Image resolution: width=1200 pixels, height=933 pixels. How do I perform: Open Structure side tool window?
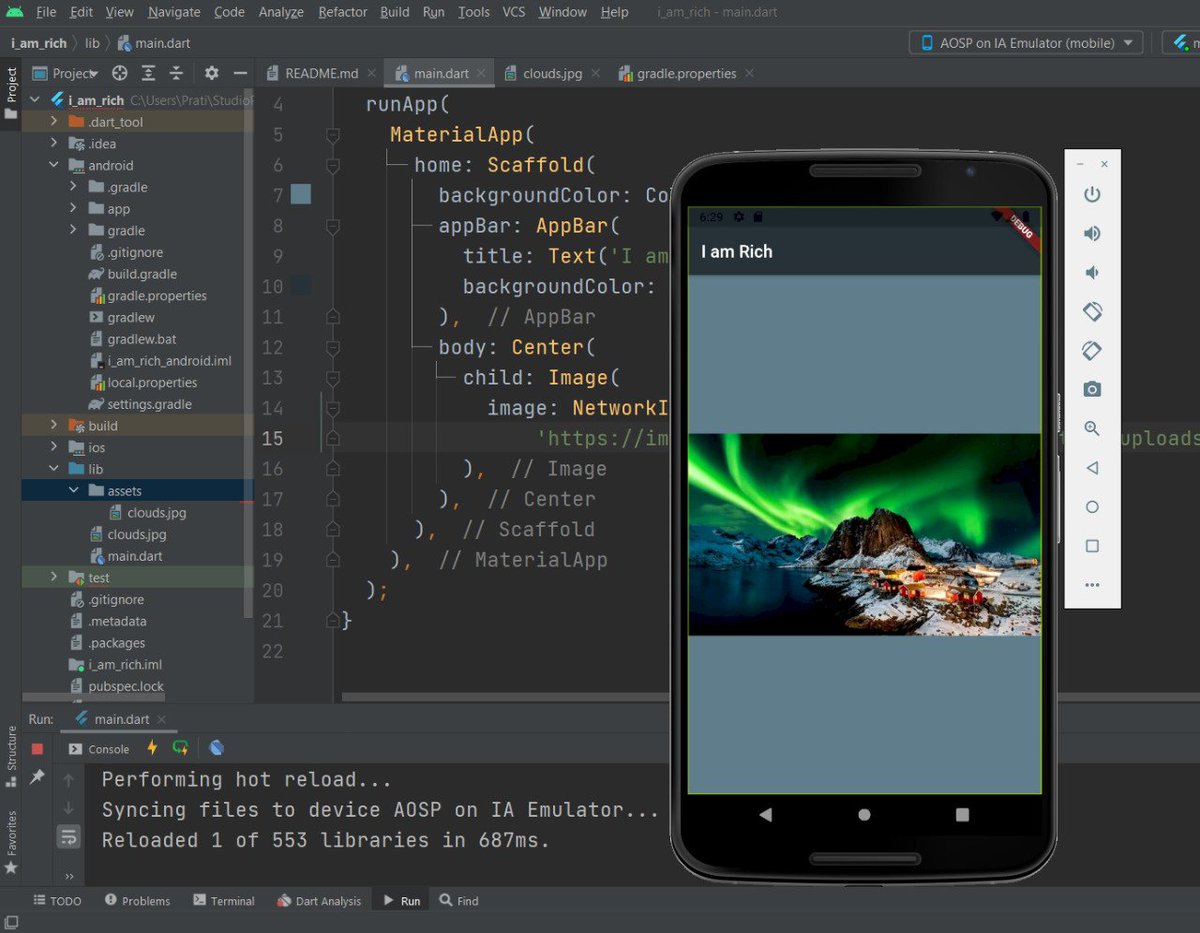pos(11,758)
